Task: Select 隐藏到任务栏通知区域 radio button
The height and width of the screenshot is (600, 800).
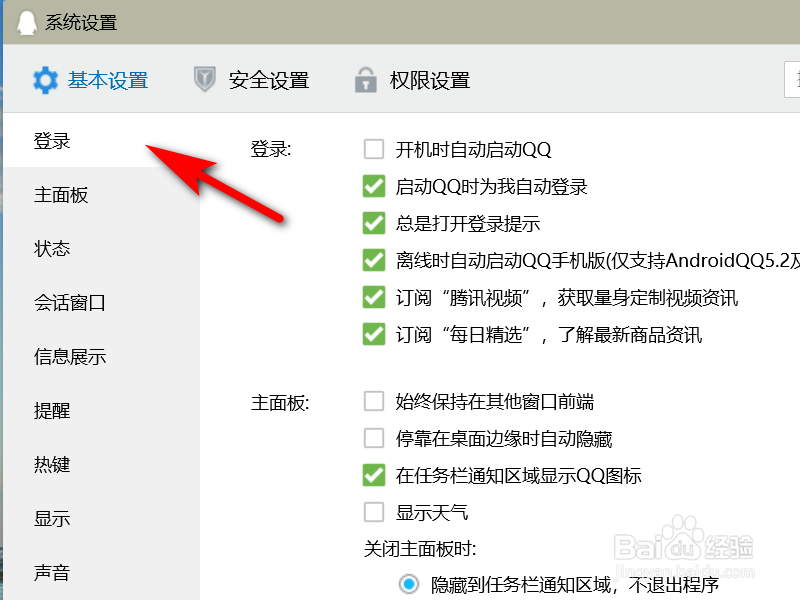Action: 409,584
